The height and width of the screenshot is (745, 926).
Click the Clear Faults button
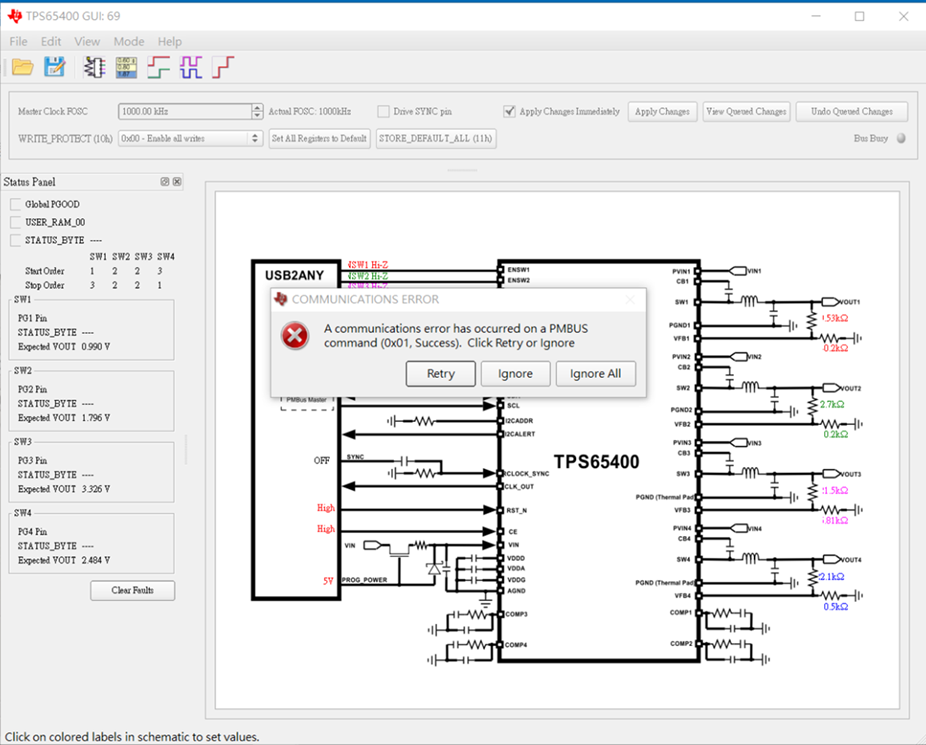132,590
